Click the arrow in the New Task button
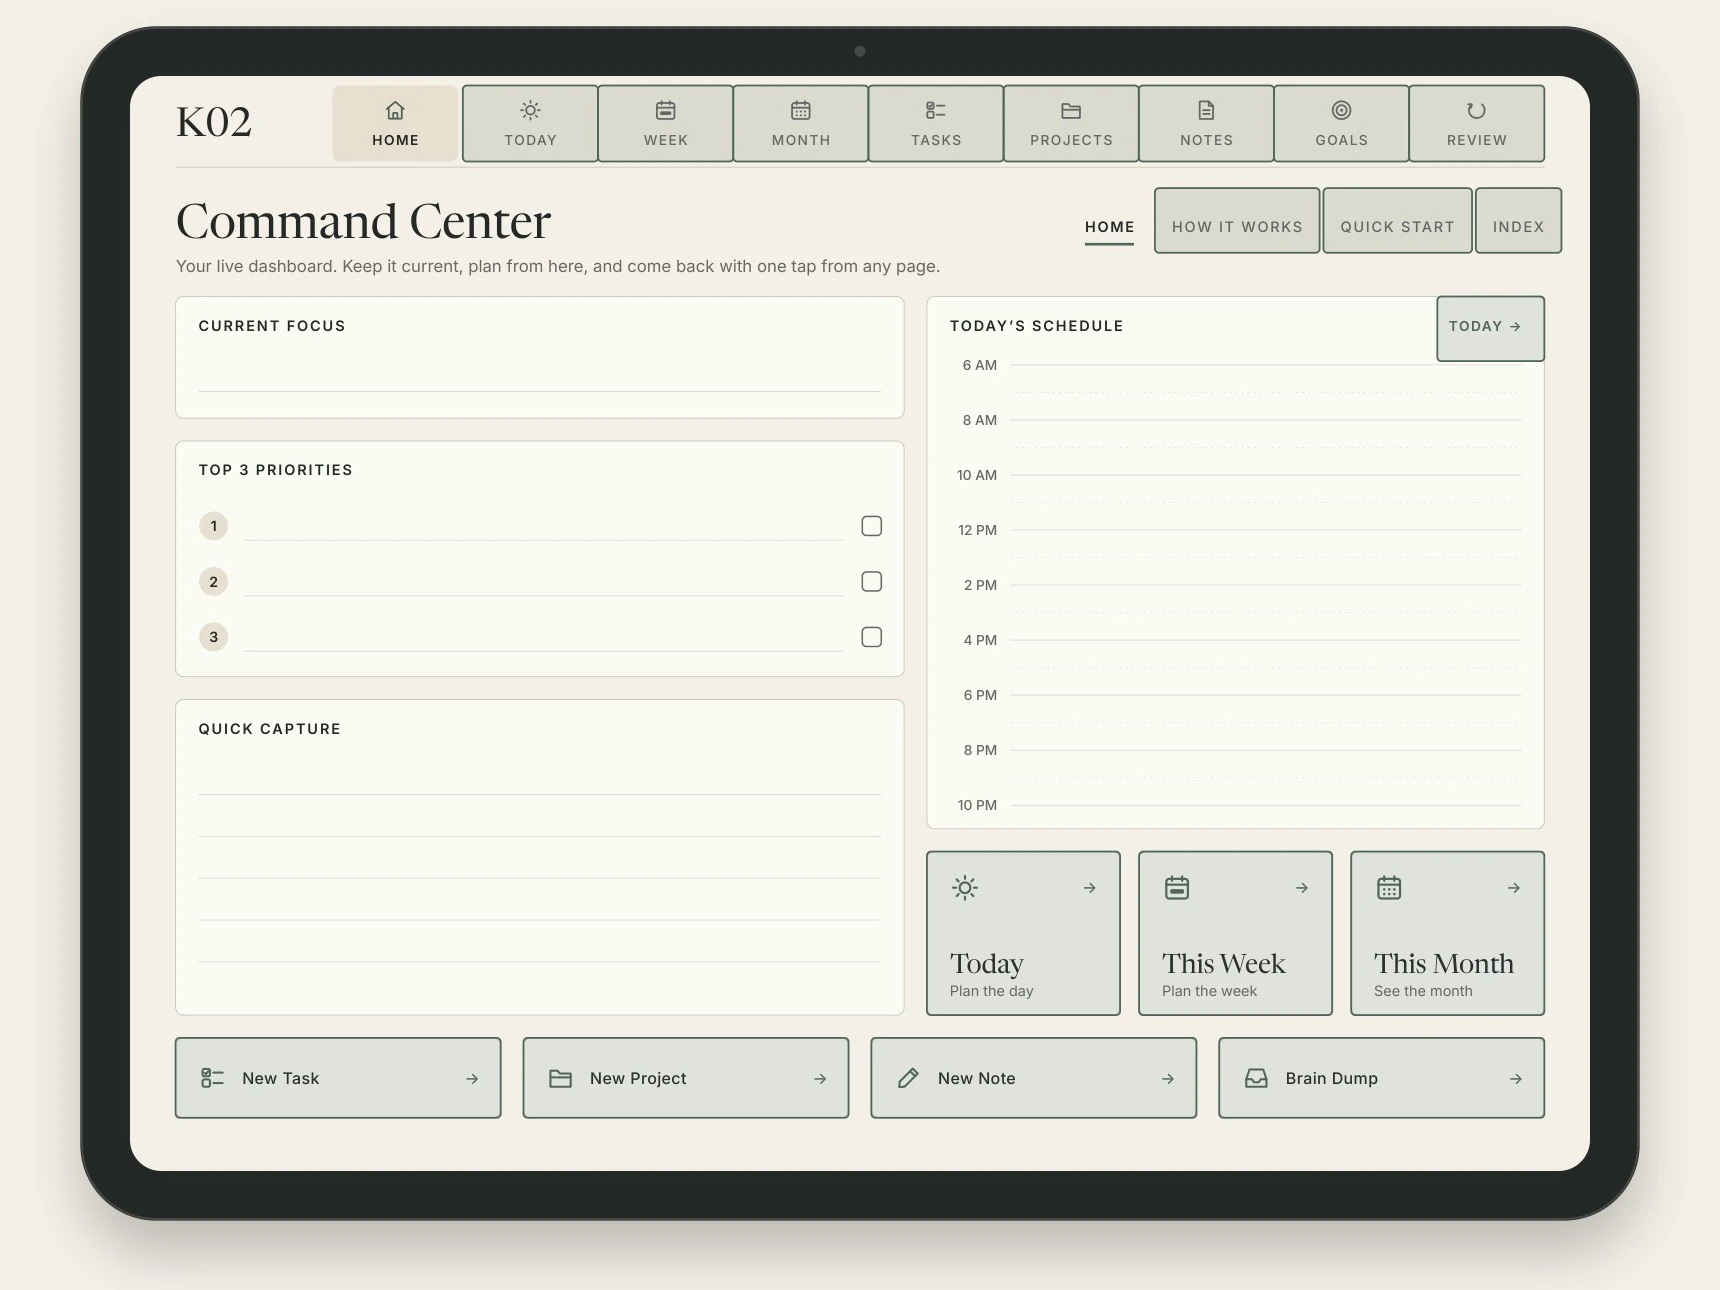The width and height of the screenshot is (1720, 1290). (x=472, y=1079)
